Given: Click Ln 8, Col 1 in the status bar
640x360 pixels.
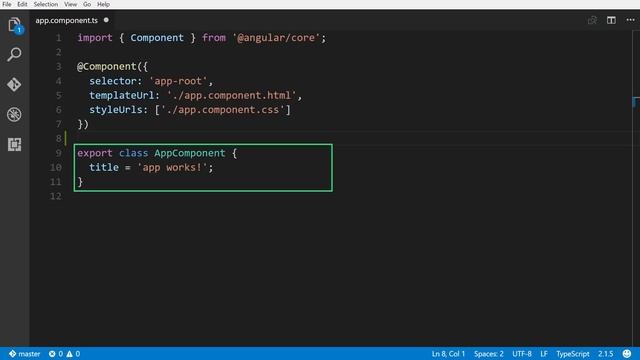Looking at the screenshot, I should coord(448,354).
